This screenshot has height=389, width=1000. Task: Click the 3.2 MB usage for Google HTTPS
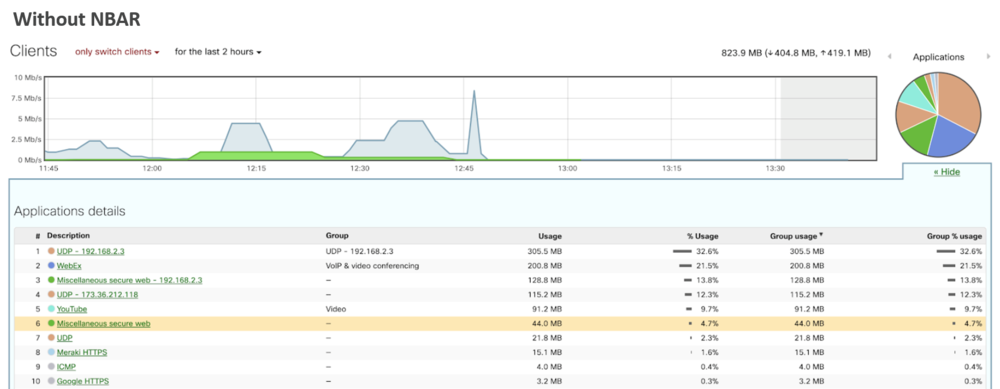(548, 381)
